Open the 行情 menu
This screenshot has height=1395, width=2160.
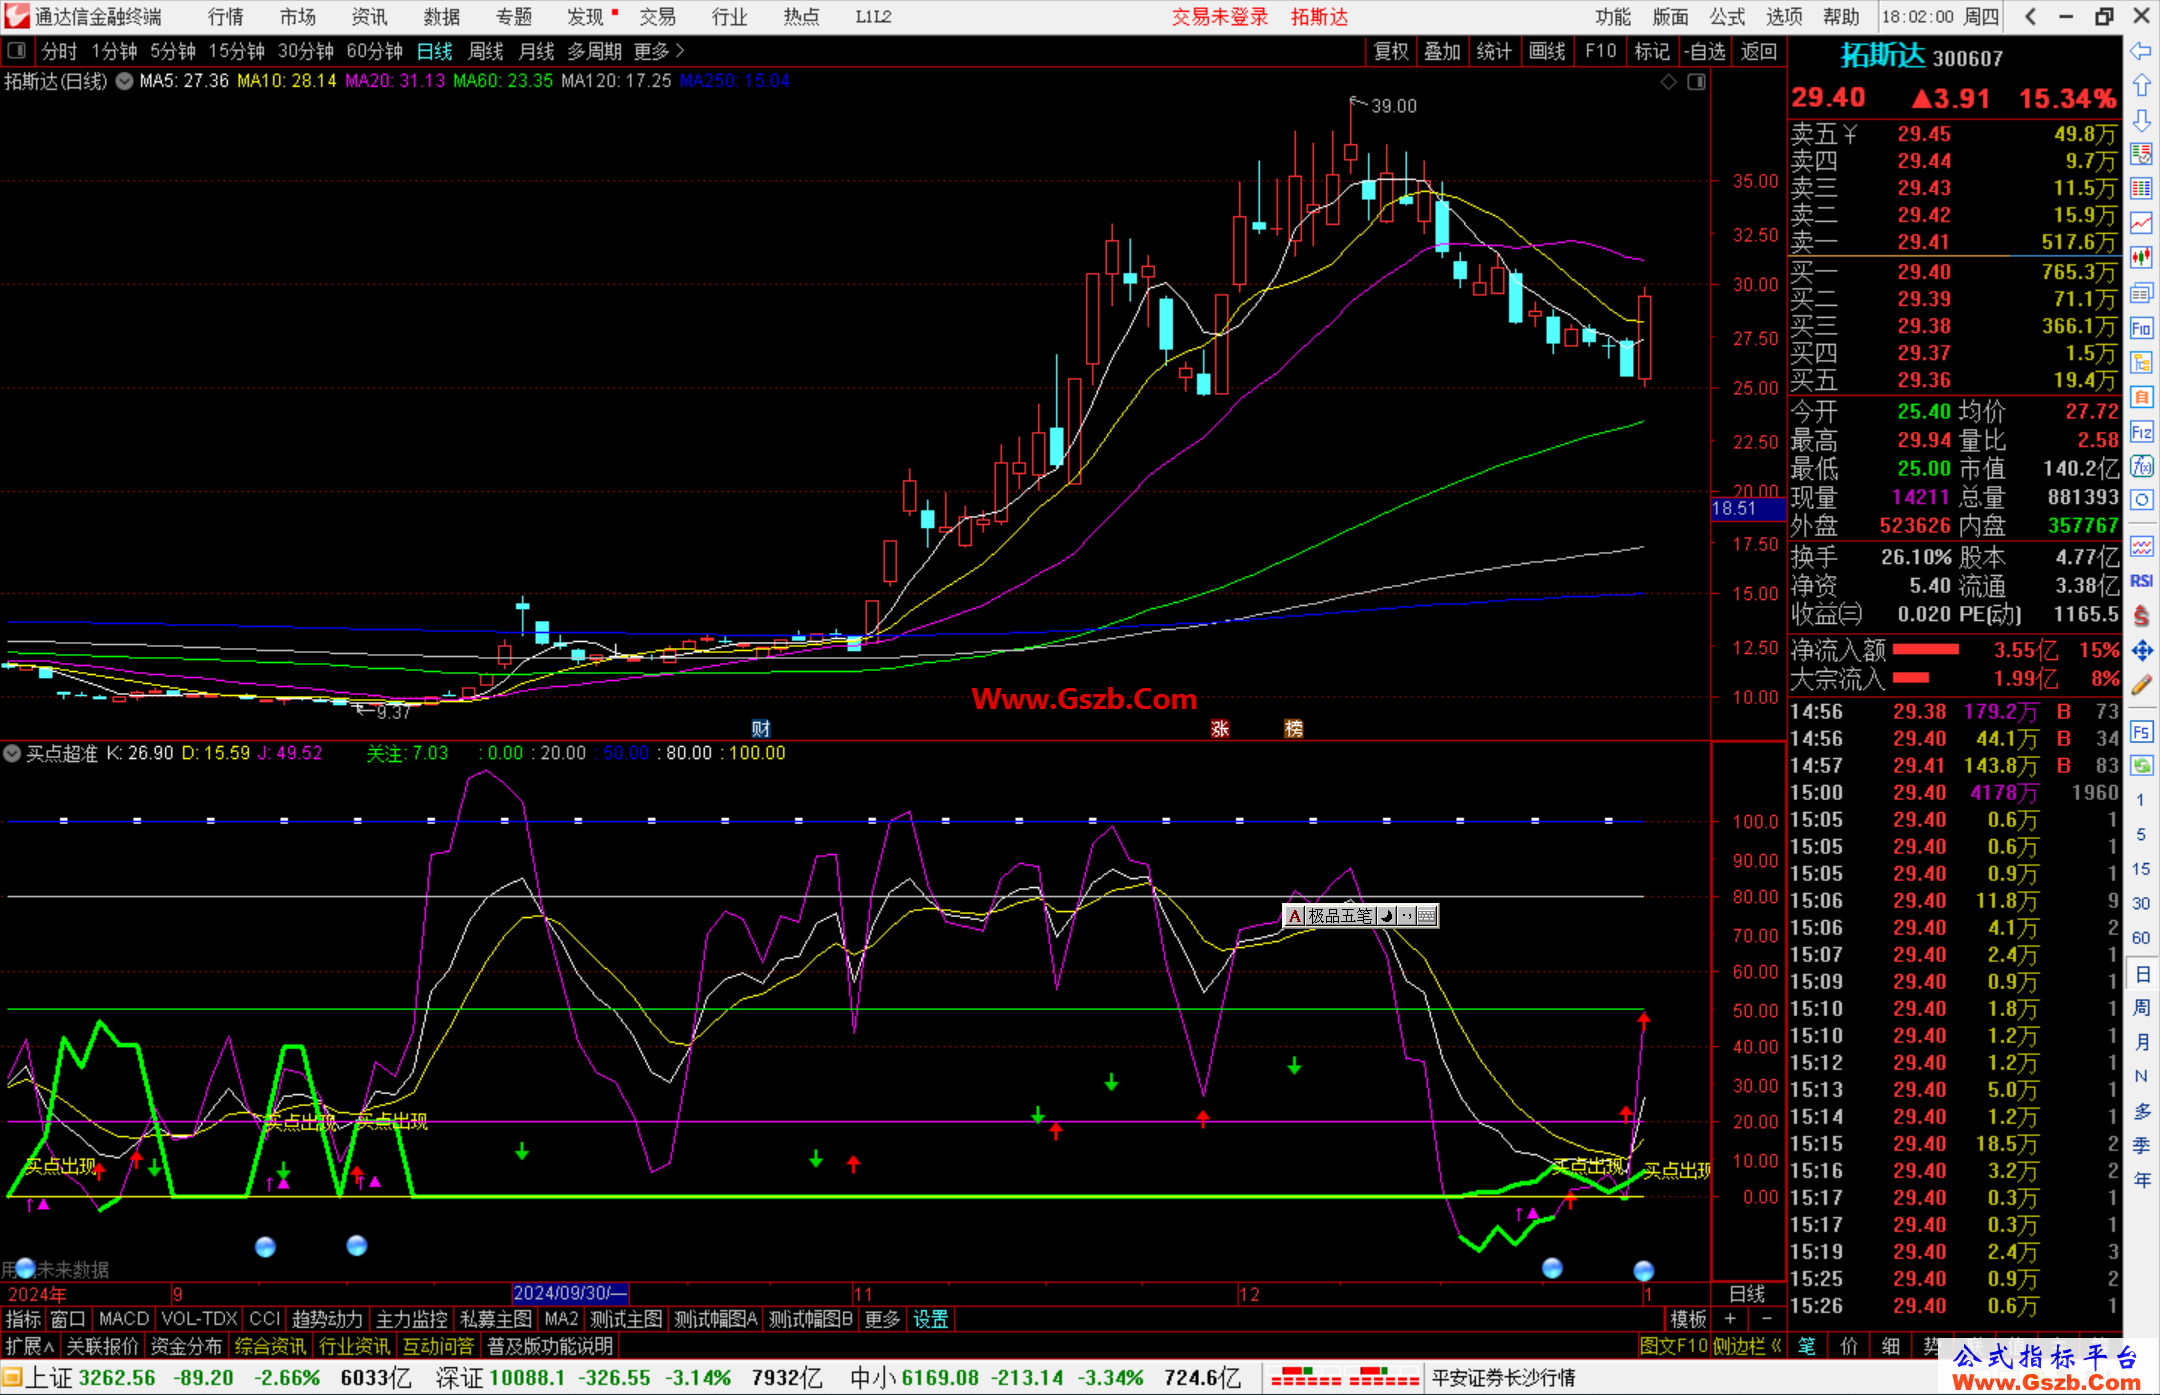coord(226,17)
